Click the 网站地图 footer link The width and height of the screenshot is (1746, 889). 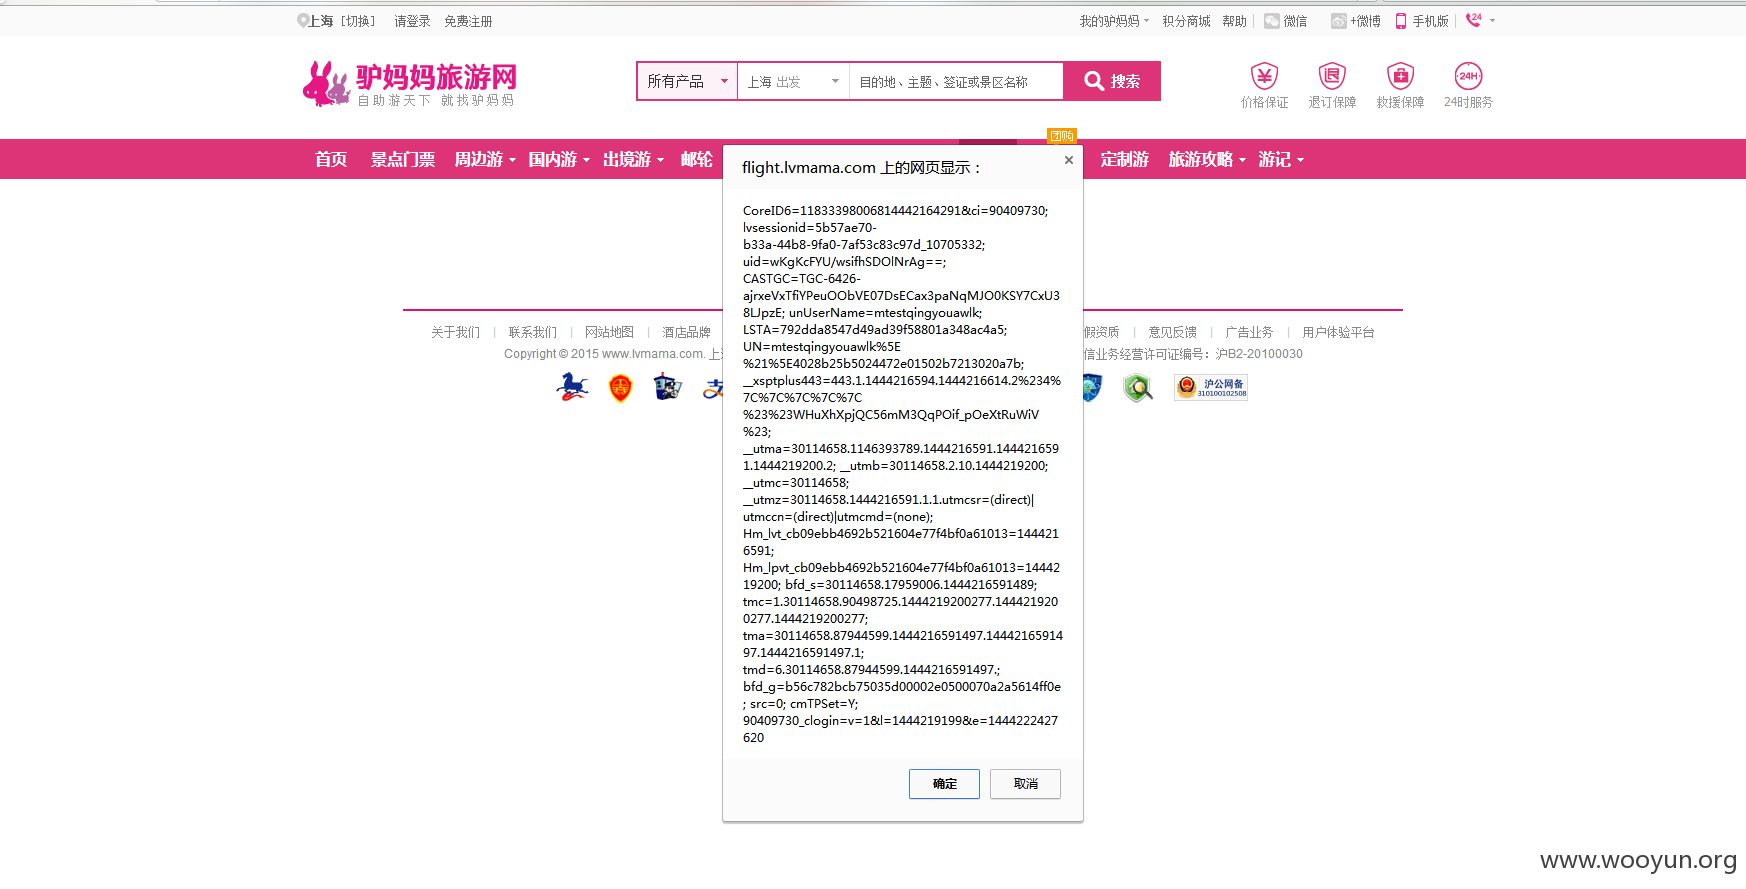pos(609,332)
